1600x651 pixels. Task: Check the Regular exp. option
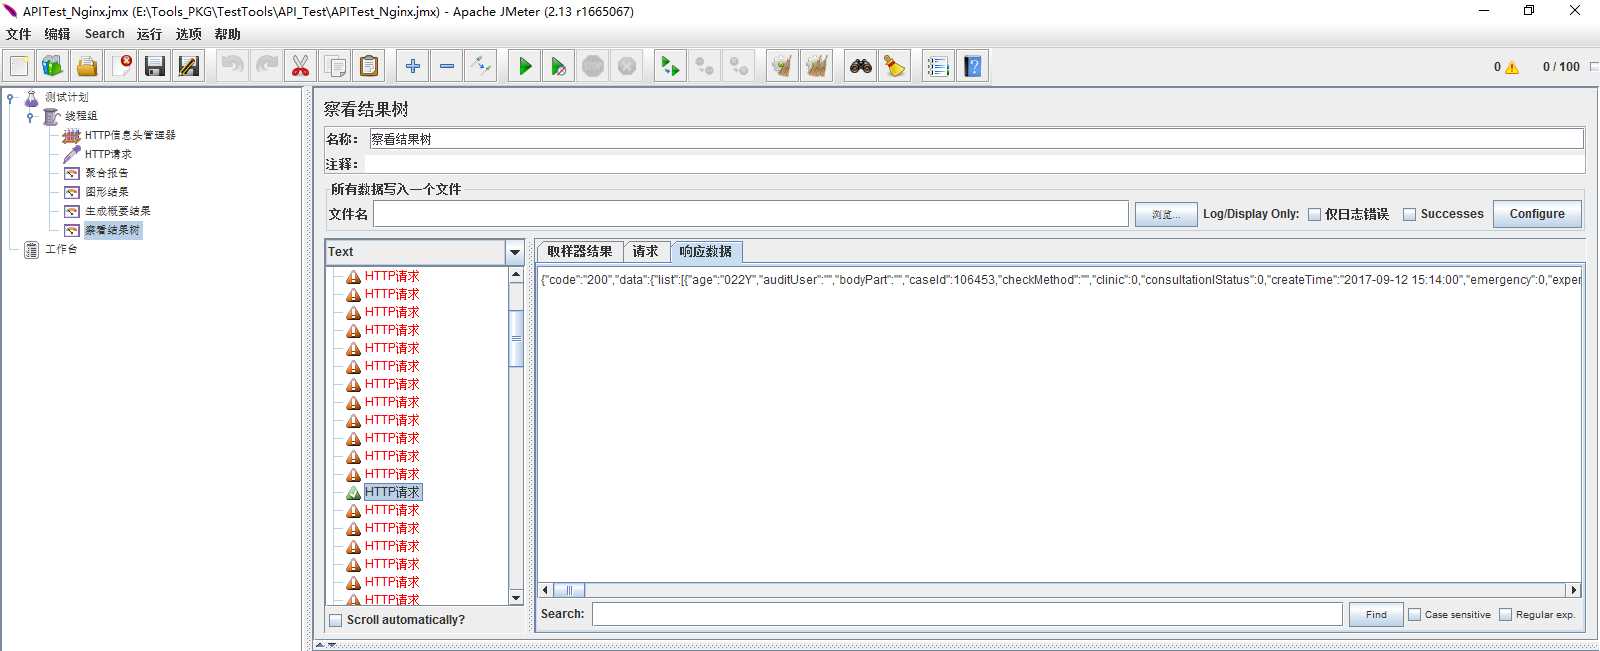[1505, 614]
